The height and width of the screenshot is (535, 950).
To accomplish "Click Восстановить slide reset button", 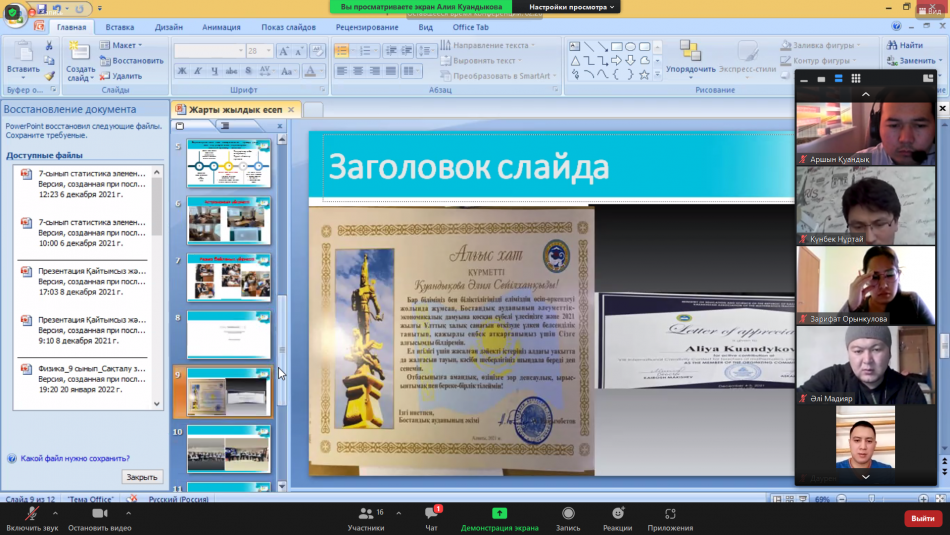I will tap(131, 61).
